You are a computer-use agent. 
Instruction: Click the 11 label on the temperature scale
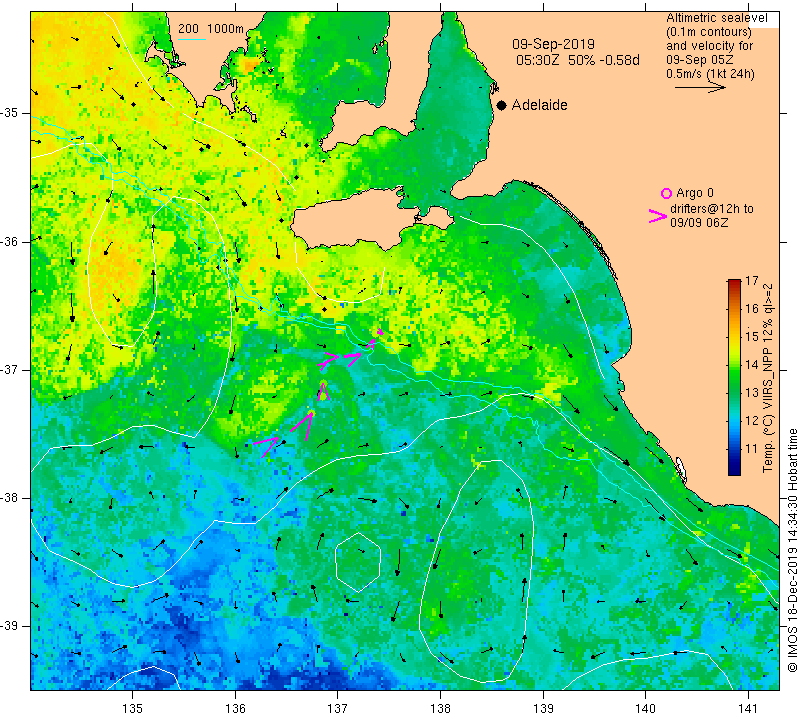click(x=752, y=449)
